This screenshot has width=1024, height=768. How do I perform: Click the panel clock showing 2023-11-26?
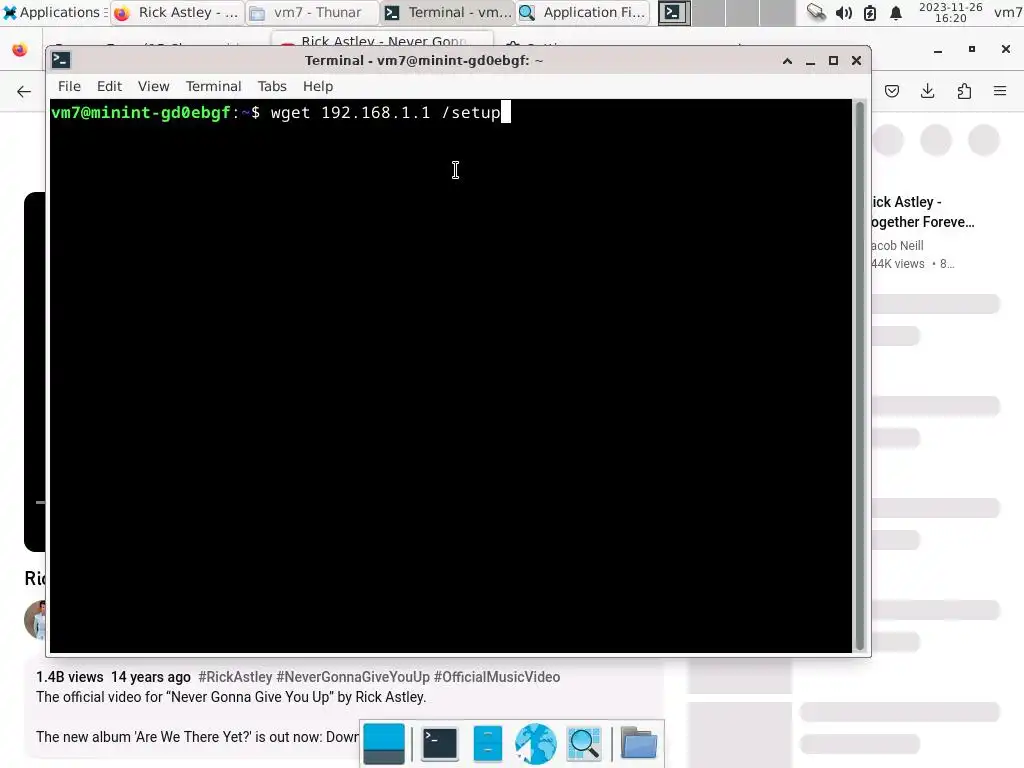(x=950, y=12)
